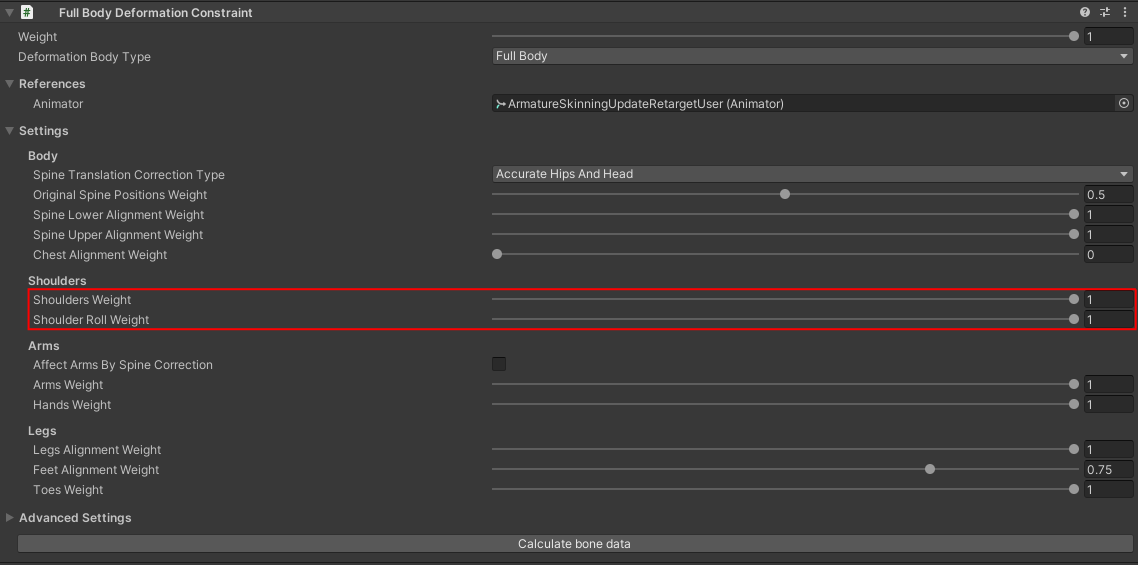The width and height of the screenshot is (1138, 565).
Task: Click the Chest Alignment Weight label
Action: [100, 255]
